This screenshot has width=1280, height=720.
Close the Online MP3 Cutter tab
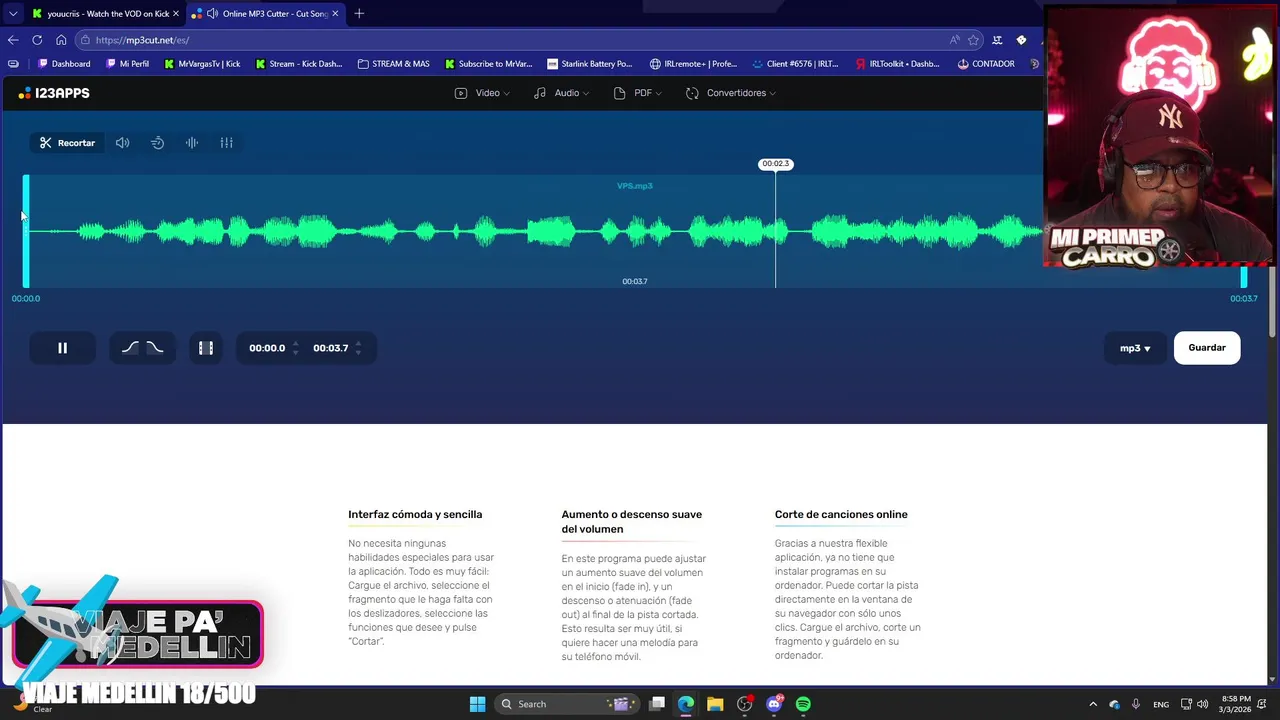point(335,13)
